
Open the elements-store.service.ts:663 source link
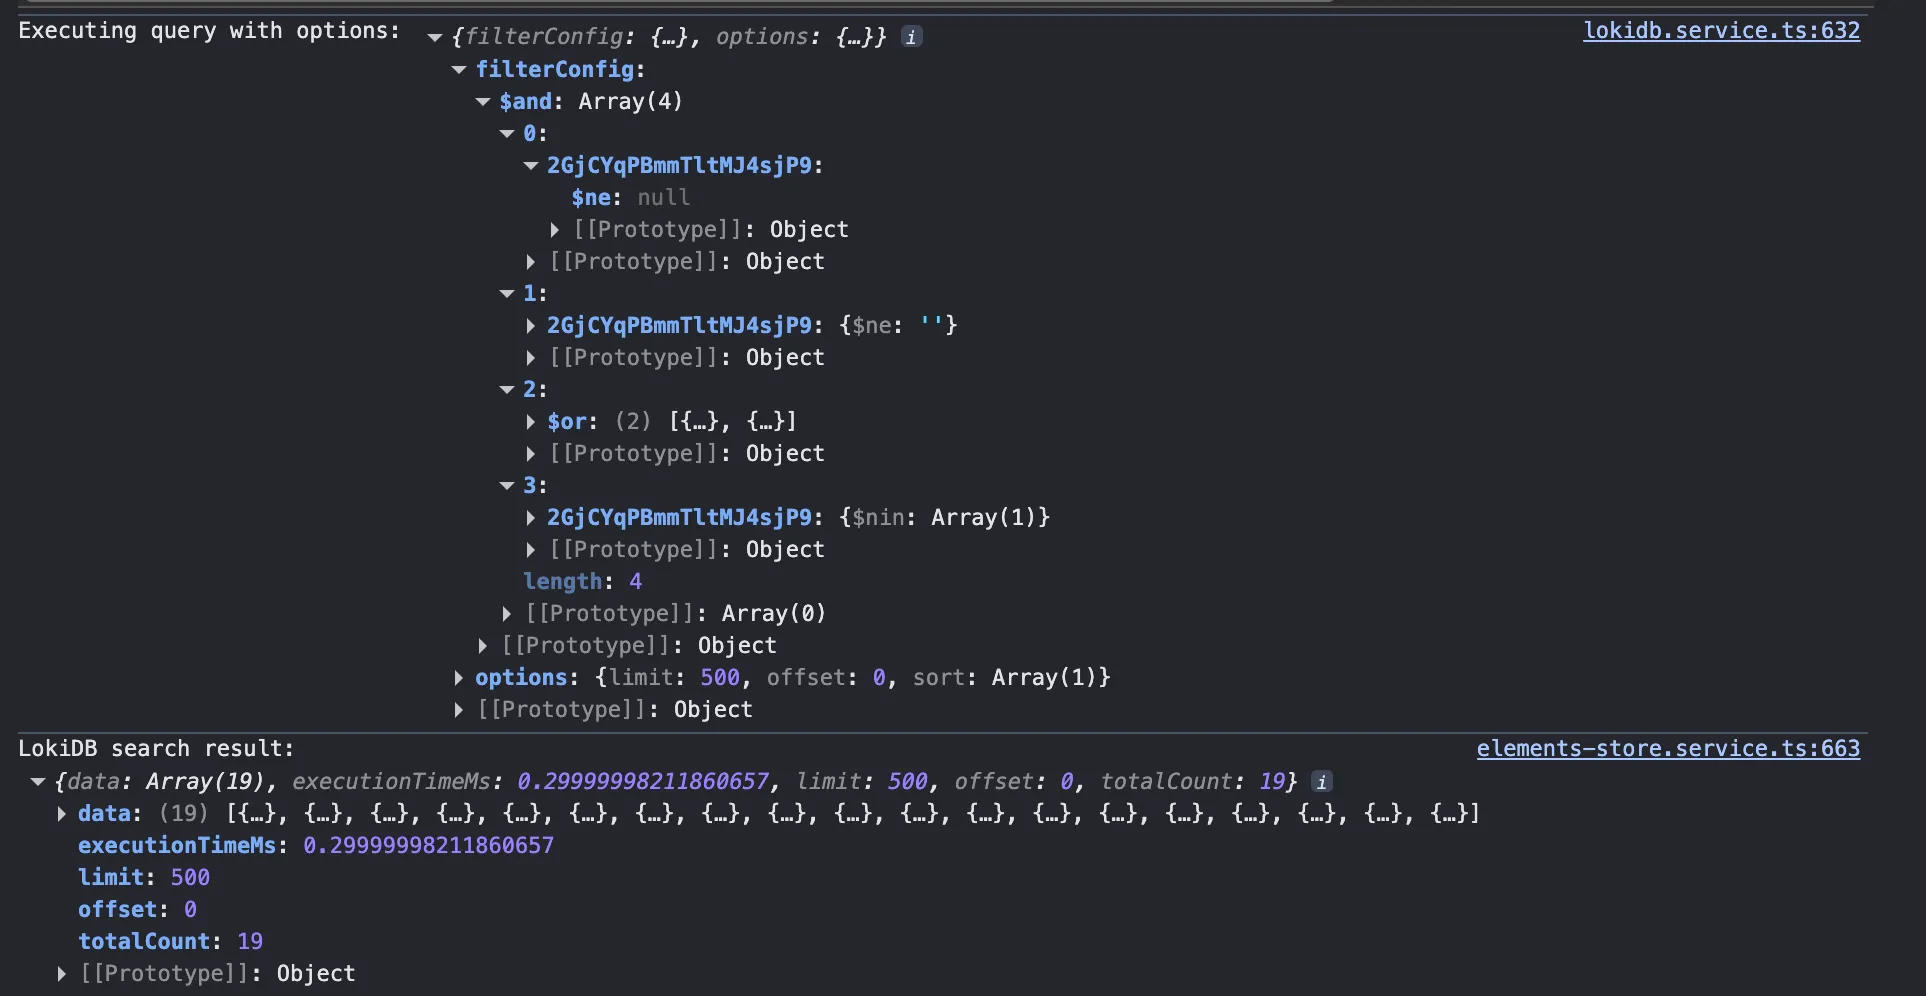[x=1667, y=749]
